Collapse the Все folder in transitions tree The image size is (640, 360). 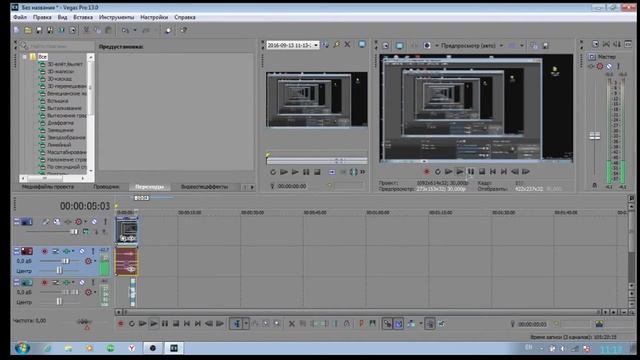[24, 57]
